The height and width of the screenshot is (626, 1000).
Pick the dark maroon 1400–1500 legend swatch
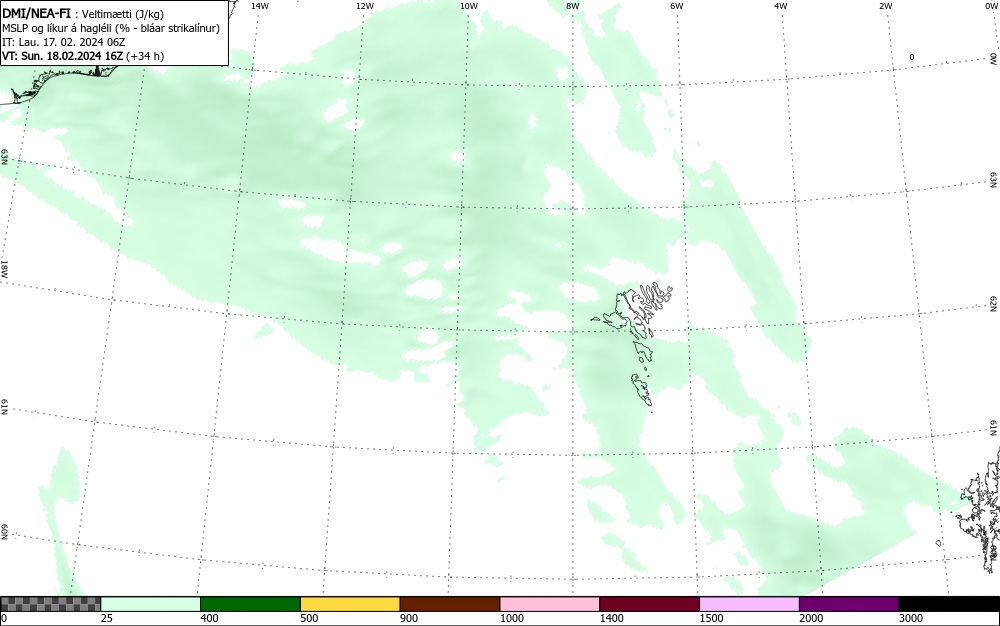point(649,604)
